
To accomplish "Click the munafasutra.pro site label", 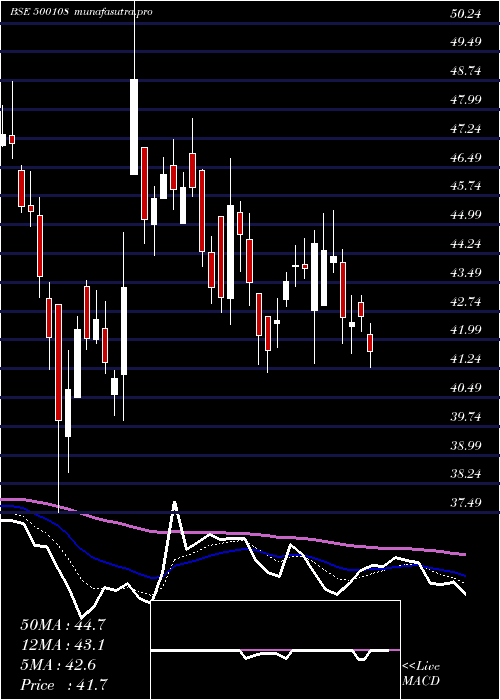I will (x=113, y=12).
